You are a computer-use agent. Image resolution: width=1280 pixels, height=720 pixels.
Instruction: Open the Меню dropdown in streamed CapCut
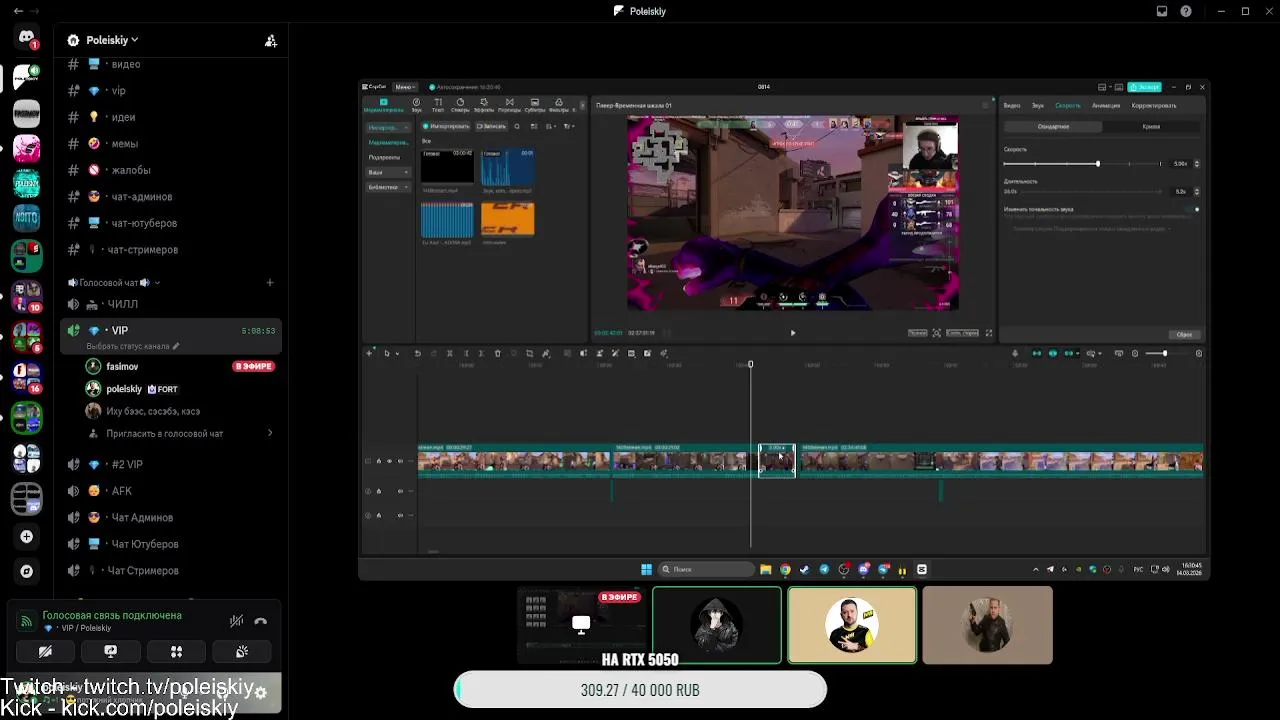[405, 87]
